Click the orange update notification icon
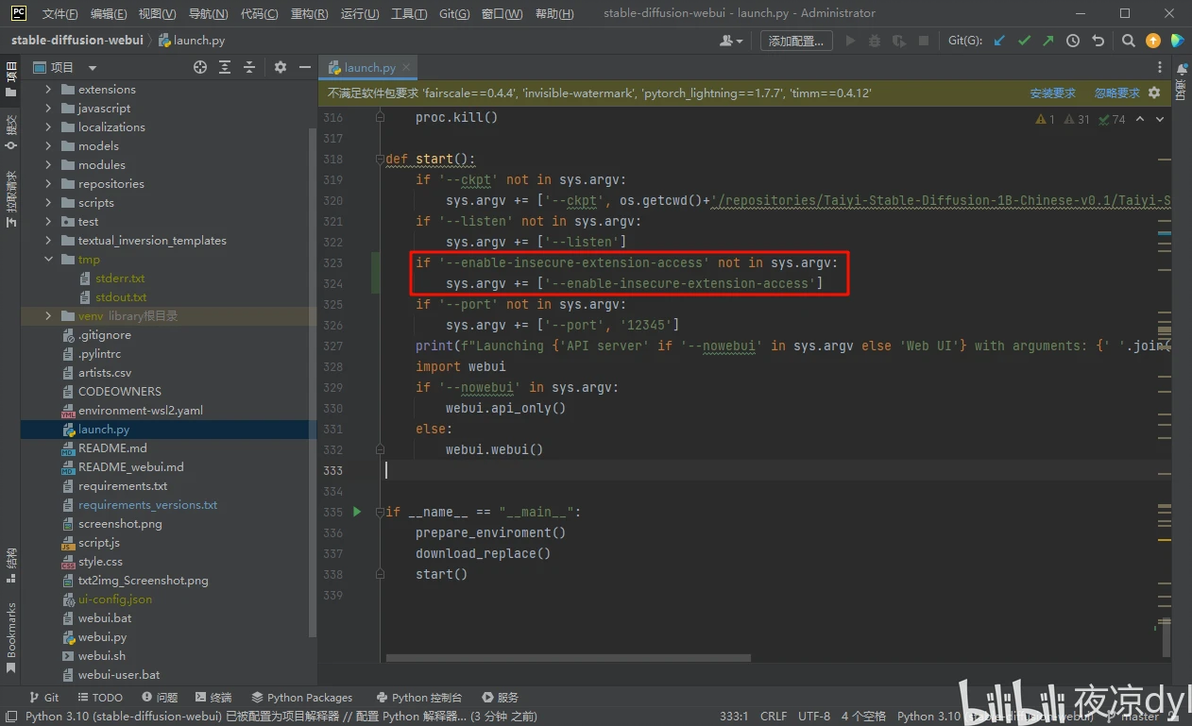 click(x=1153, y=41)
